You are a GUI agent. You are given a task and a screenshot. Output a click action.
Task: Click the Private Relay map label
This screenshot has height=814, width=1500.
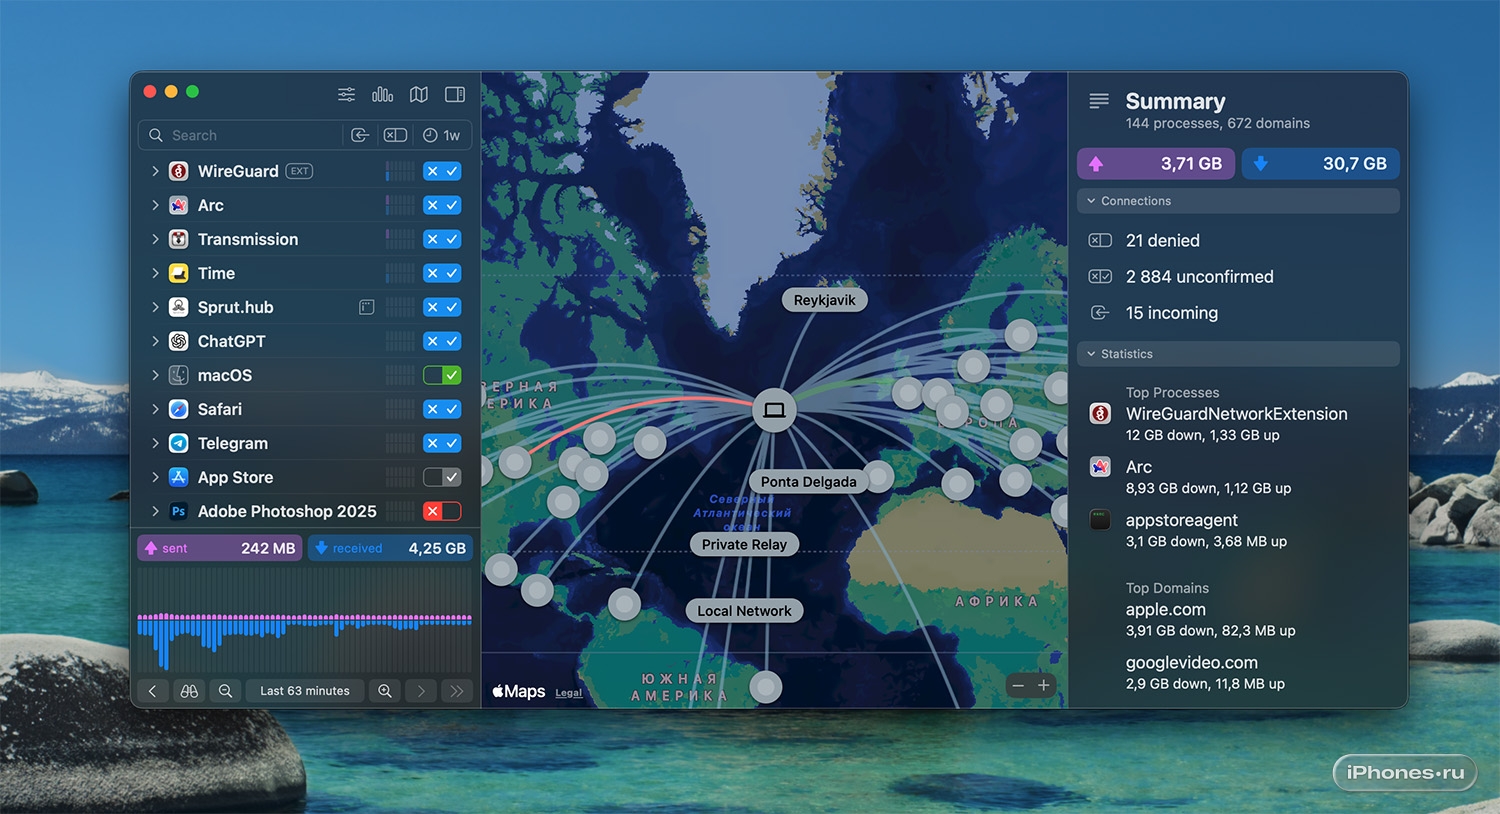744,544
